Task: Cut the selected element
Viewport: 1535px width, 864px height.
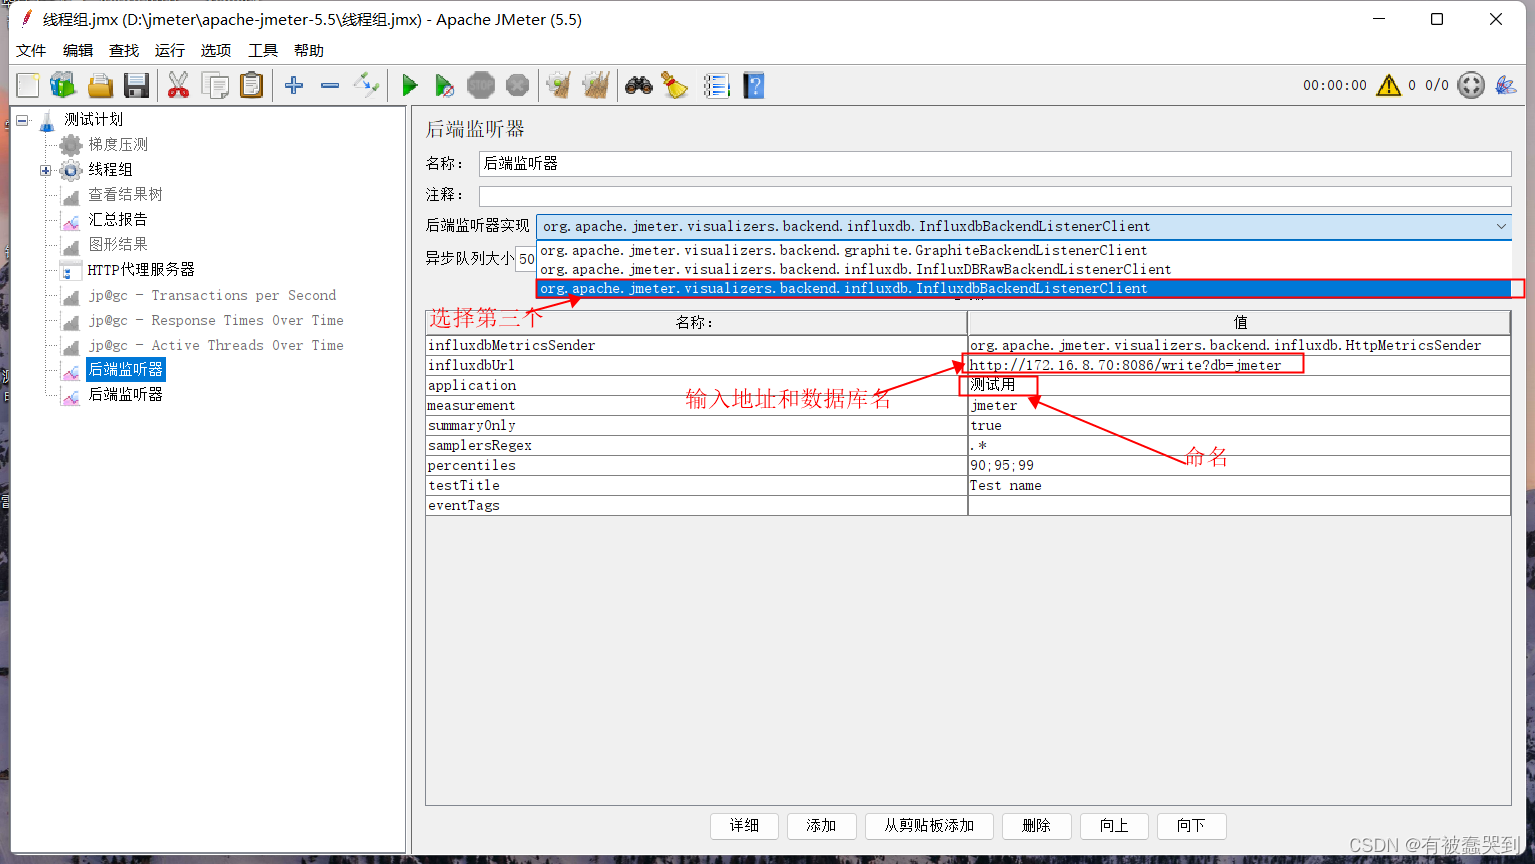Action: point(178,86)
